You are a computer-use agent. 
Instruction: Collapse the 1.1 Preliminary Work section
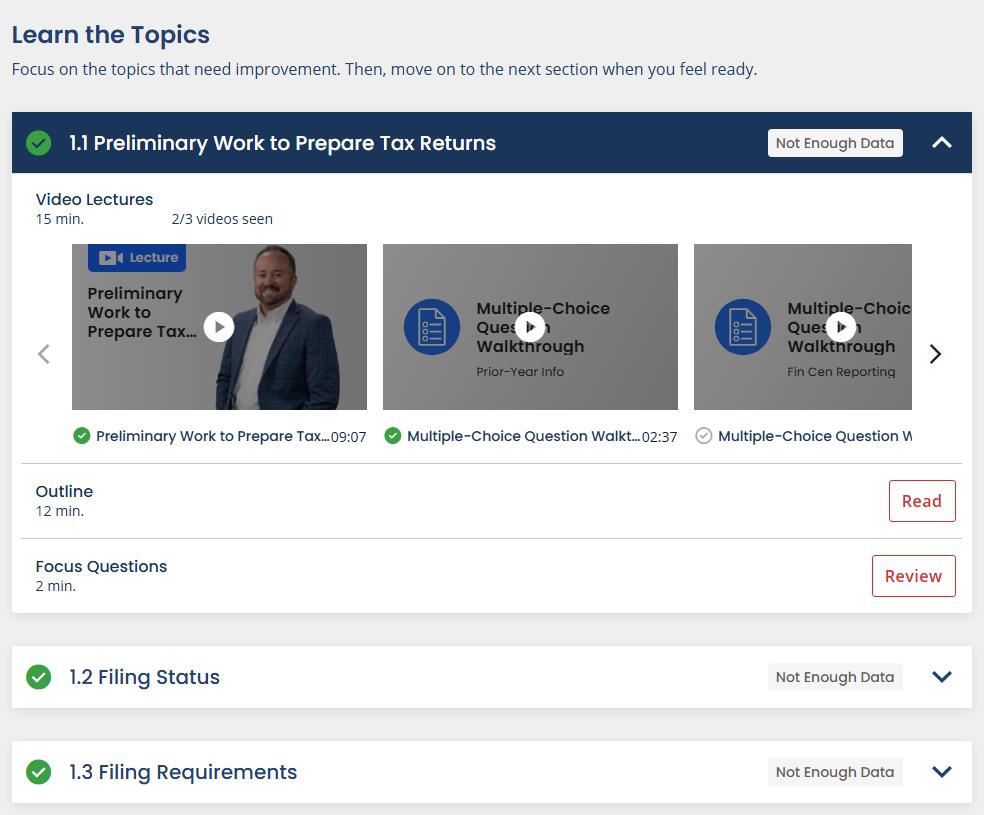(941, 143)
